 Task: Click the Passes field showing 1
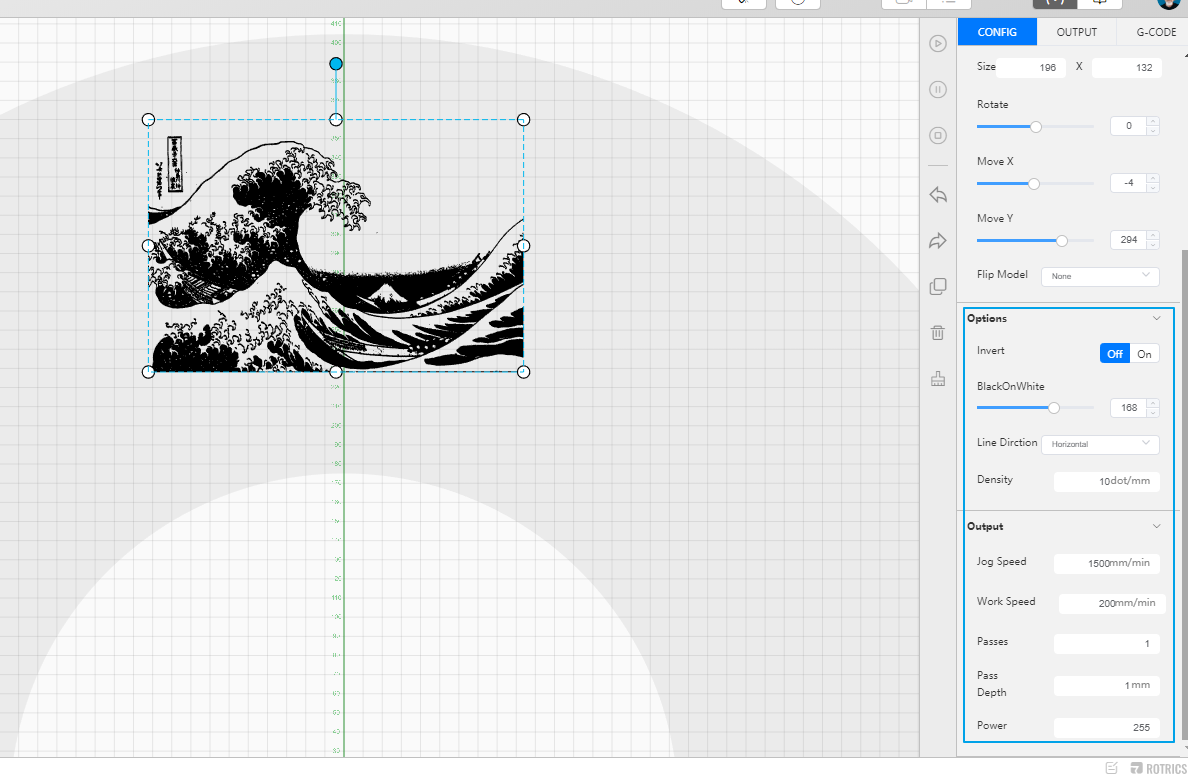click(x=1106, y=643)
